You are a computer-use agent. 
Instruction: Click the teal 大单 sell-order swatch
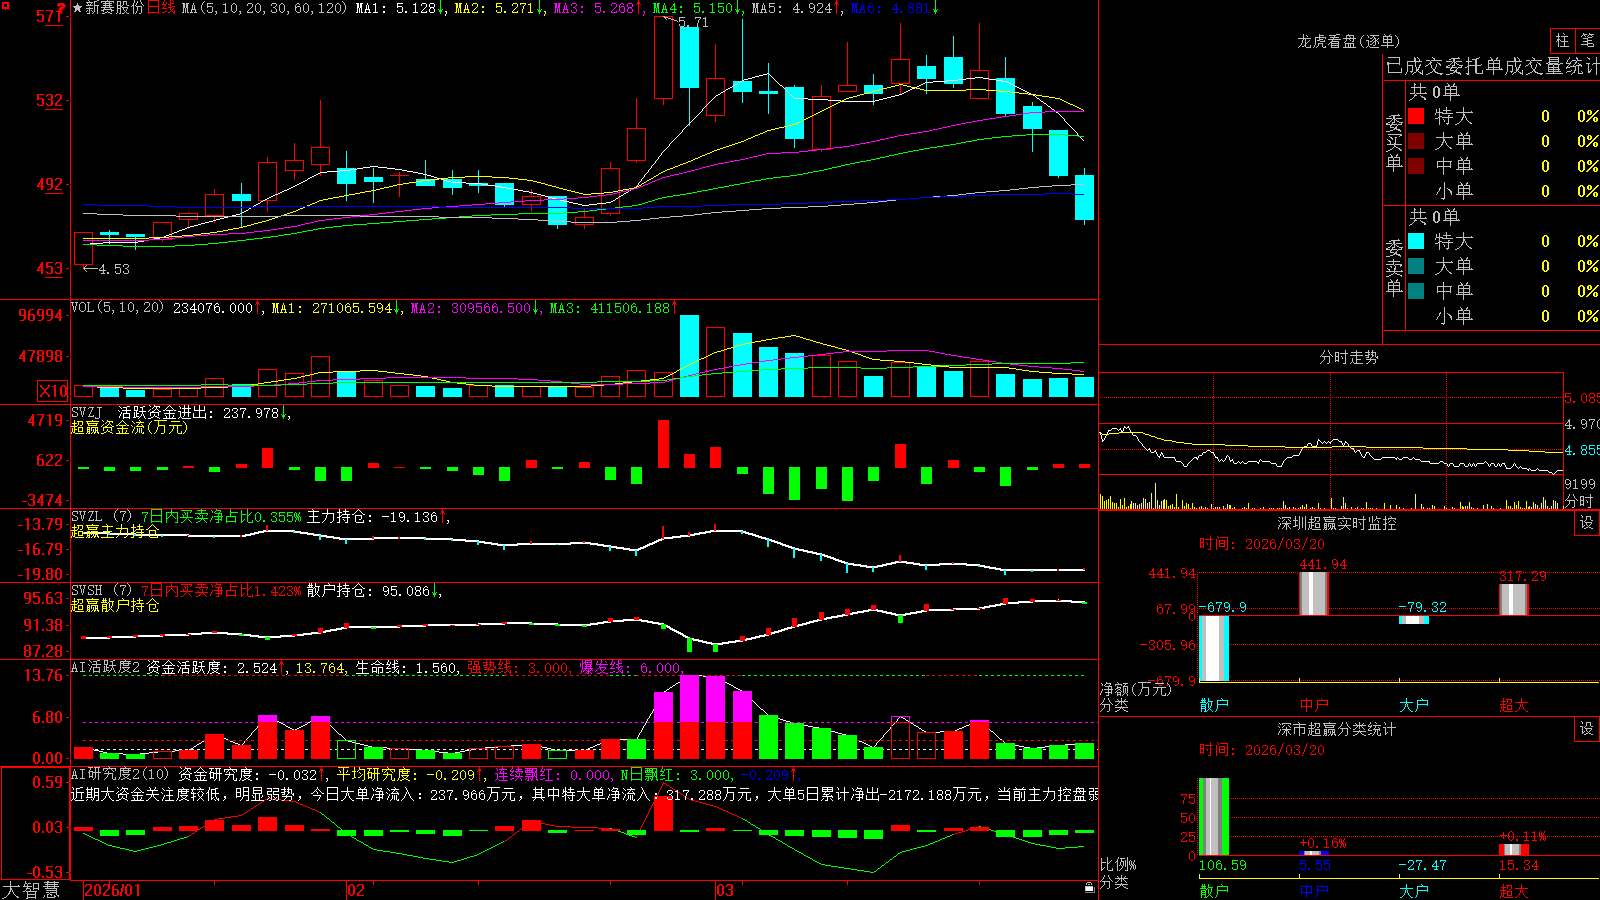1416,266
